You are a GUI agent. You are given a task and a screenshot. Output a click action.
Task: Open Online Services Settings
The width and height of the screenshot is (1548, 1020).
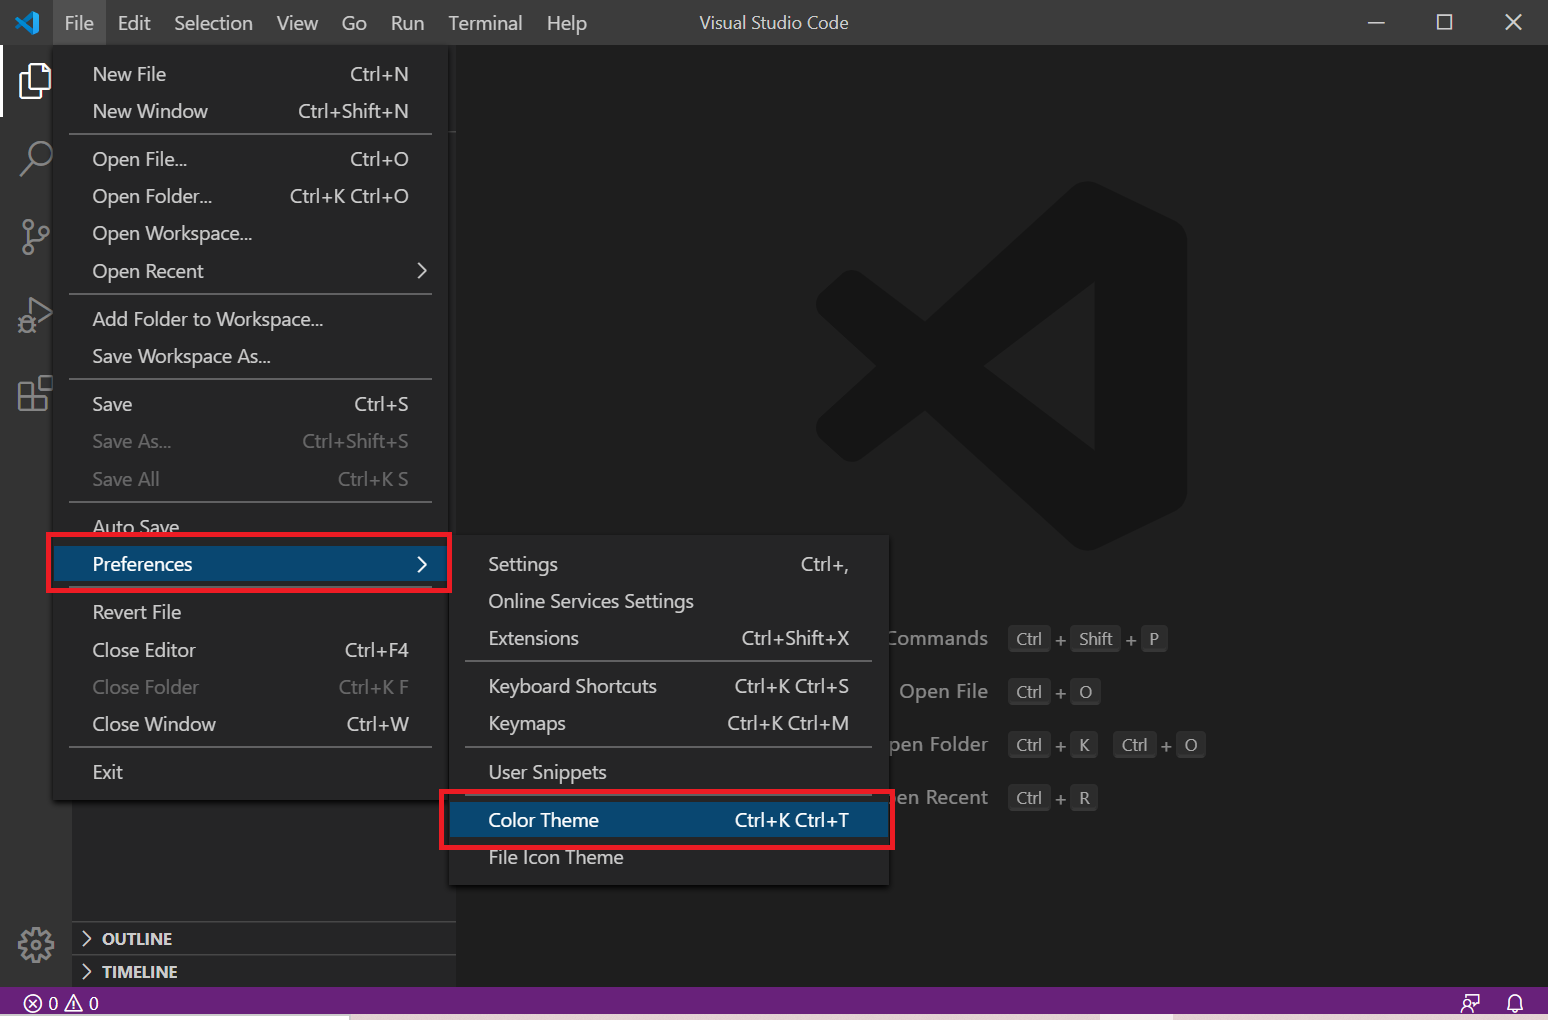(x=668, y=601)
